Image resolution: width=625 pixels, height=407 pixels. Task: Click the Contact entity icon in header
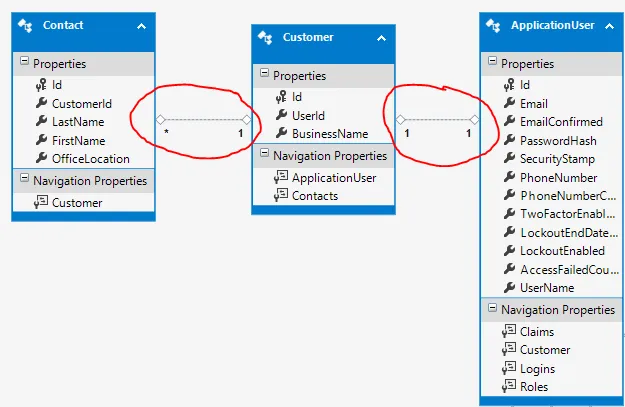28,25
